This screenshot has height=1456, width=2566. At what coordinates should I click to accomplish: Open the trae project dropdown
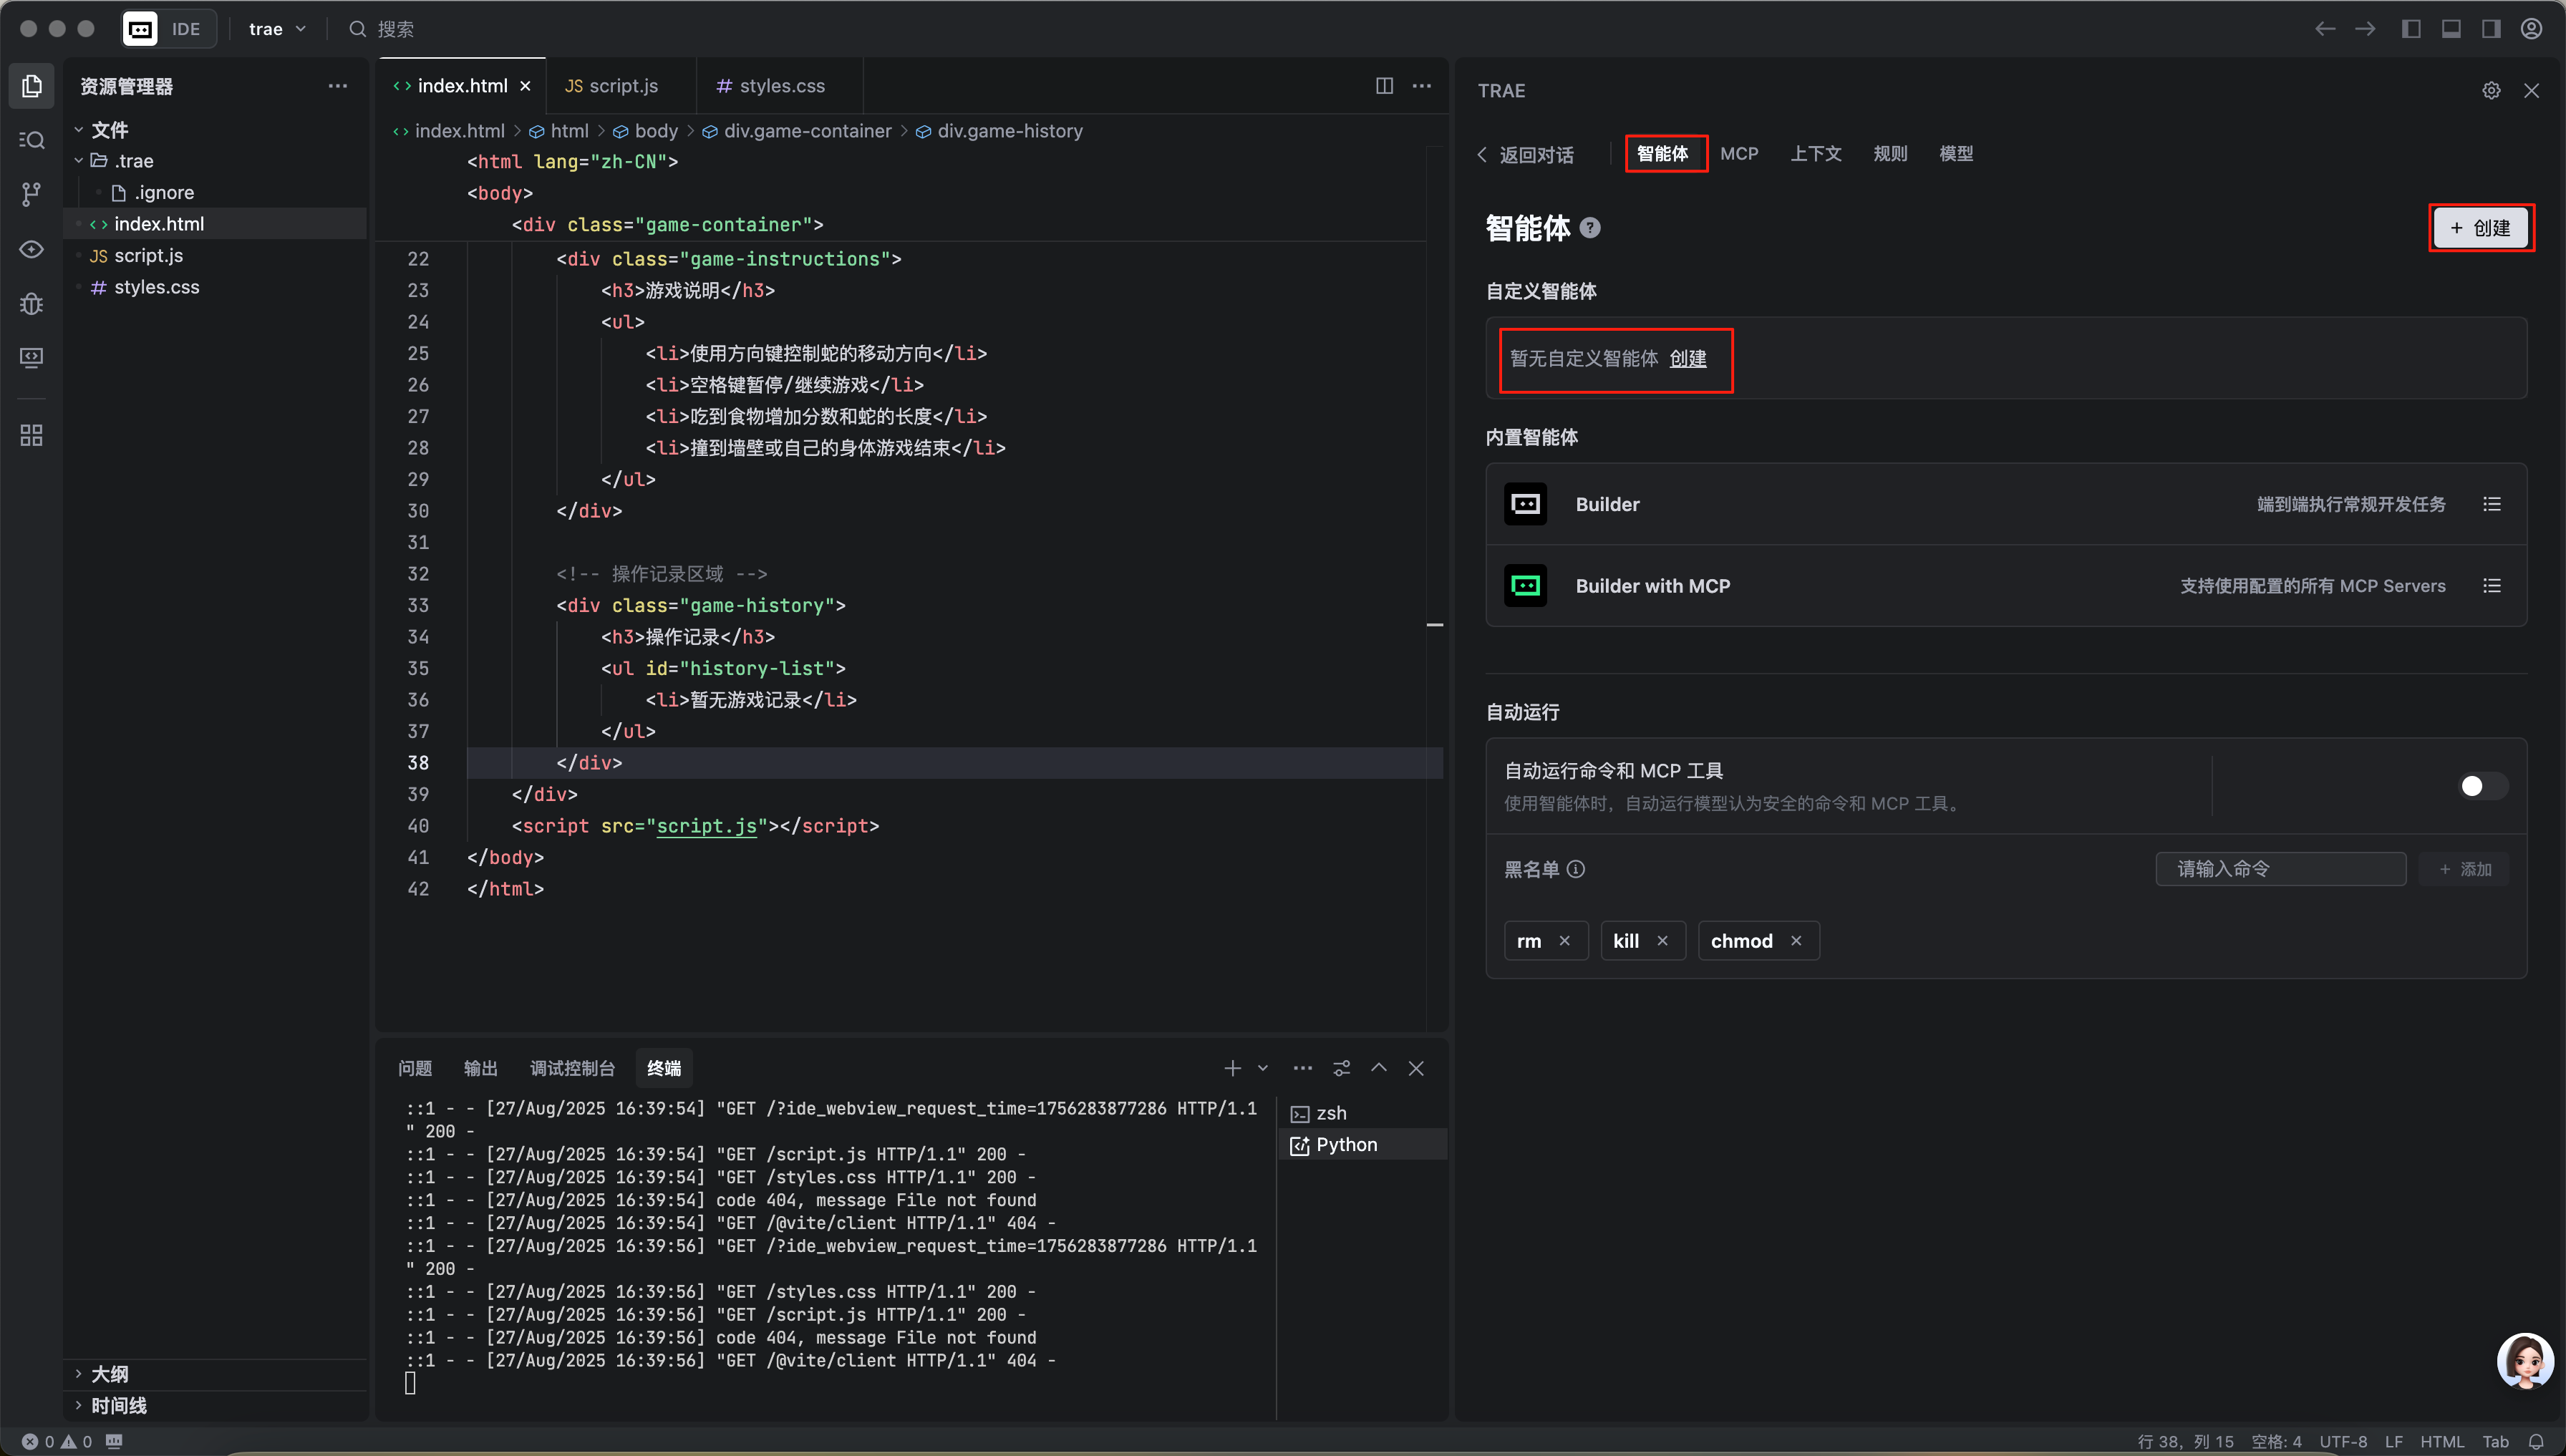coord(277,29)
